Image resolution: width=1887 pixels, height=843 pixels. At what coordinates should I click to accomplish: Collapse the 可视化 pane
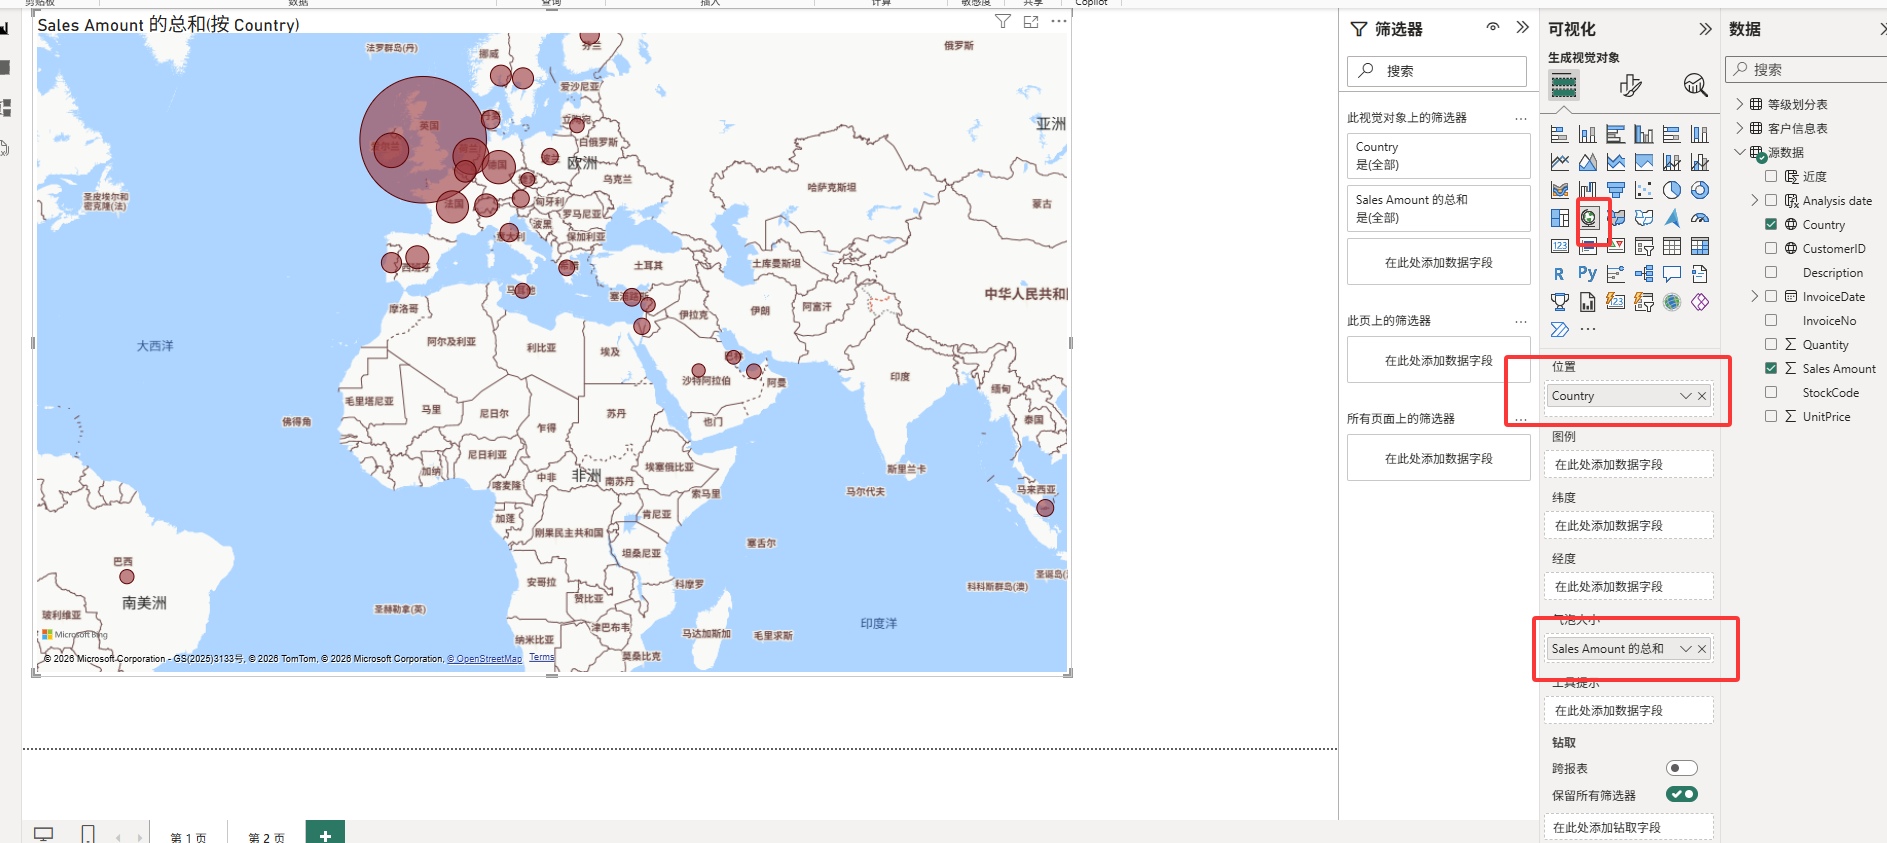[1705, 29]
